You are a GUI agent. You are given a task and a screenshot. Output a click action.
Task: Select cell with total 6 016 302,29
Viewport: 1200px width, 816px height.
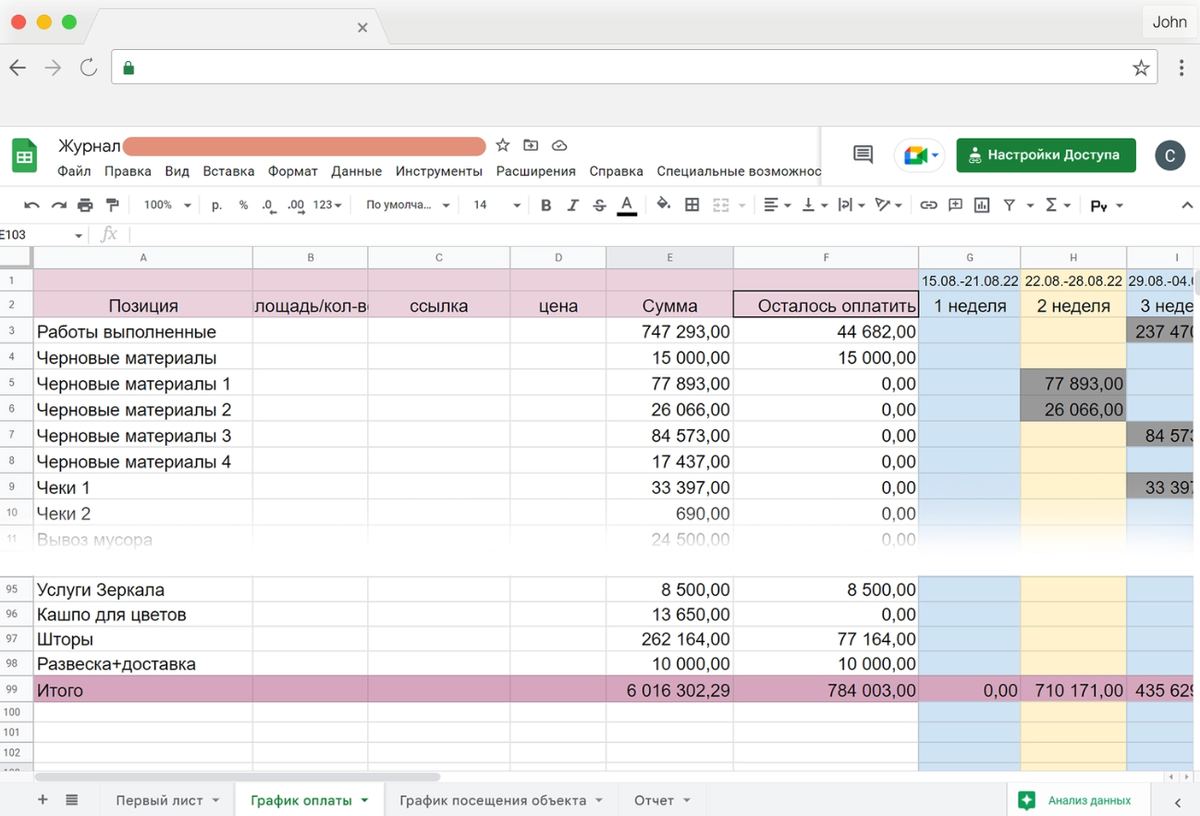coord(670,690)
